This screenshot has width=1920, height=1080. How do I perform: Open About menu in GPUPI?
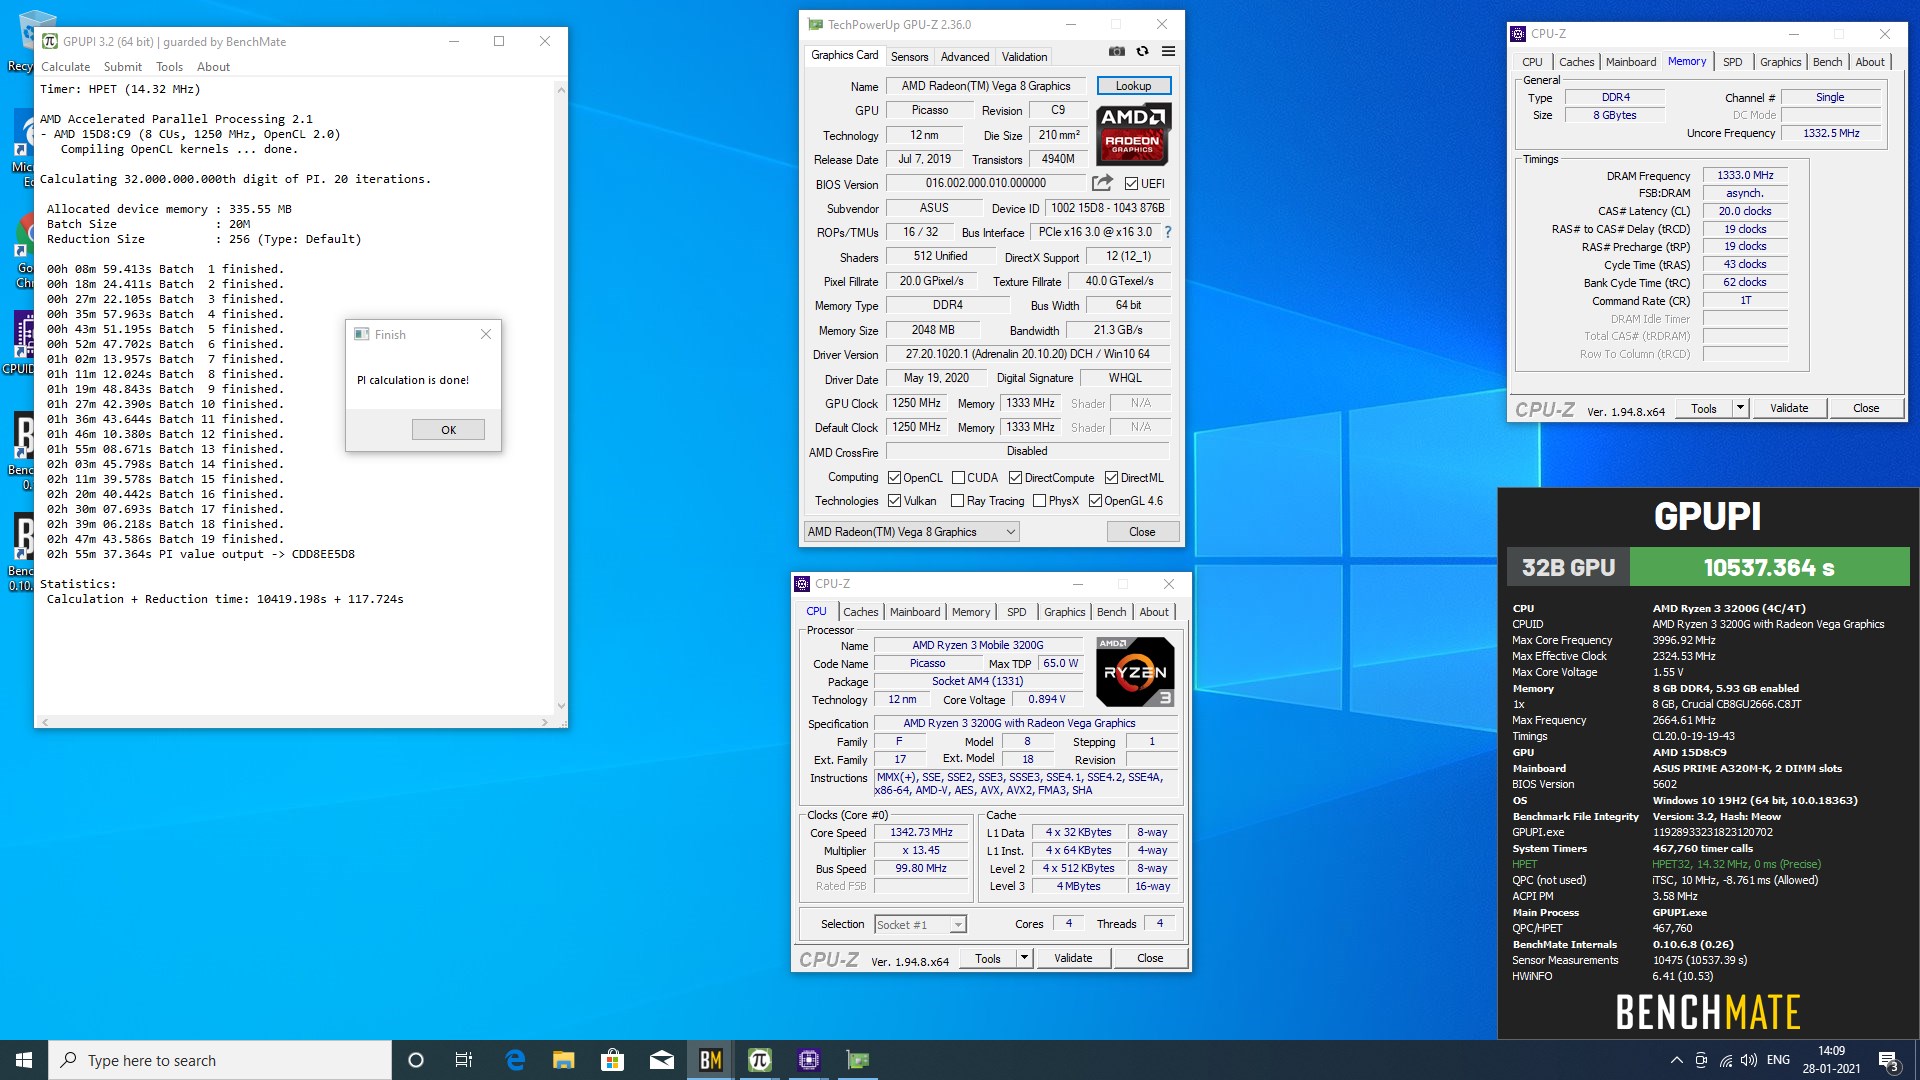pos(213,67)
